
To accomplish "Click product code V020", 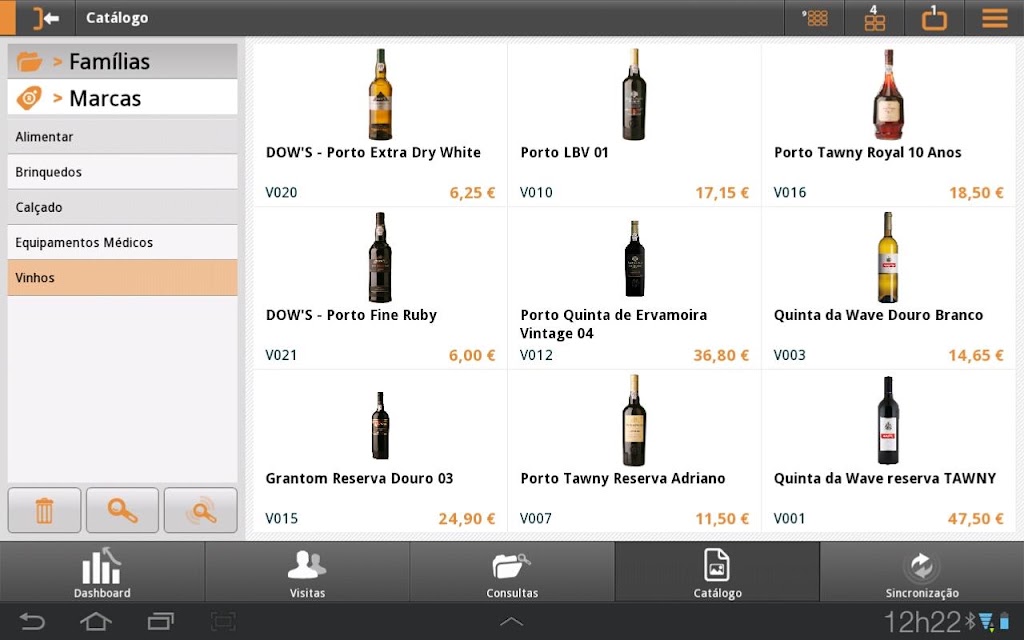I will [x=281, y=193].
